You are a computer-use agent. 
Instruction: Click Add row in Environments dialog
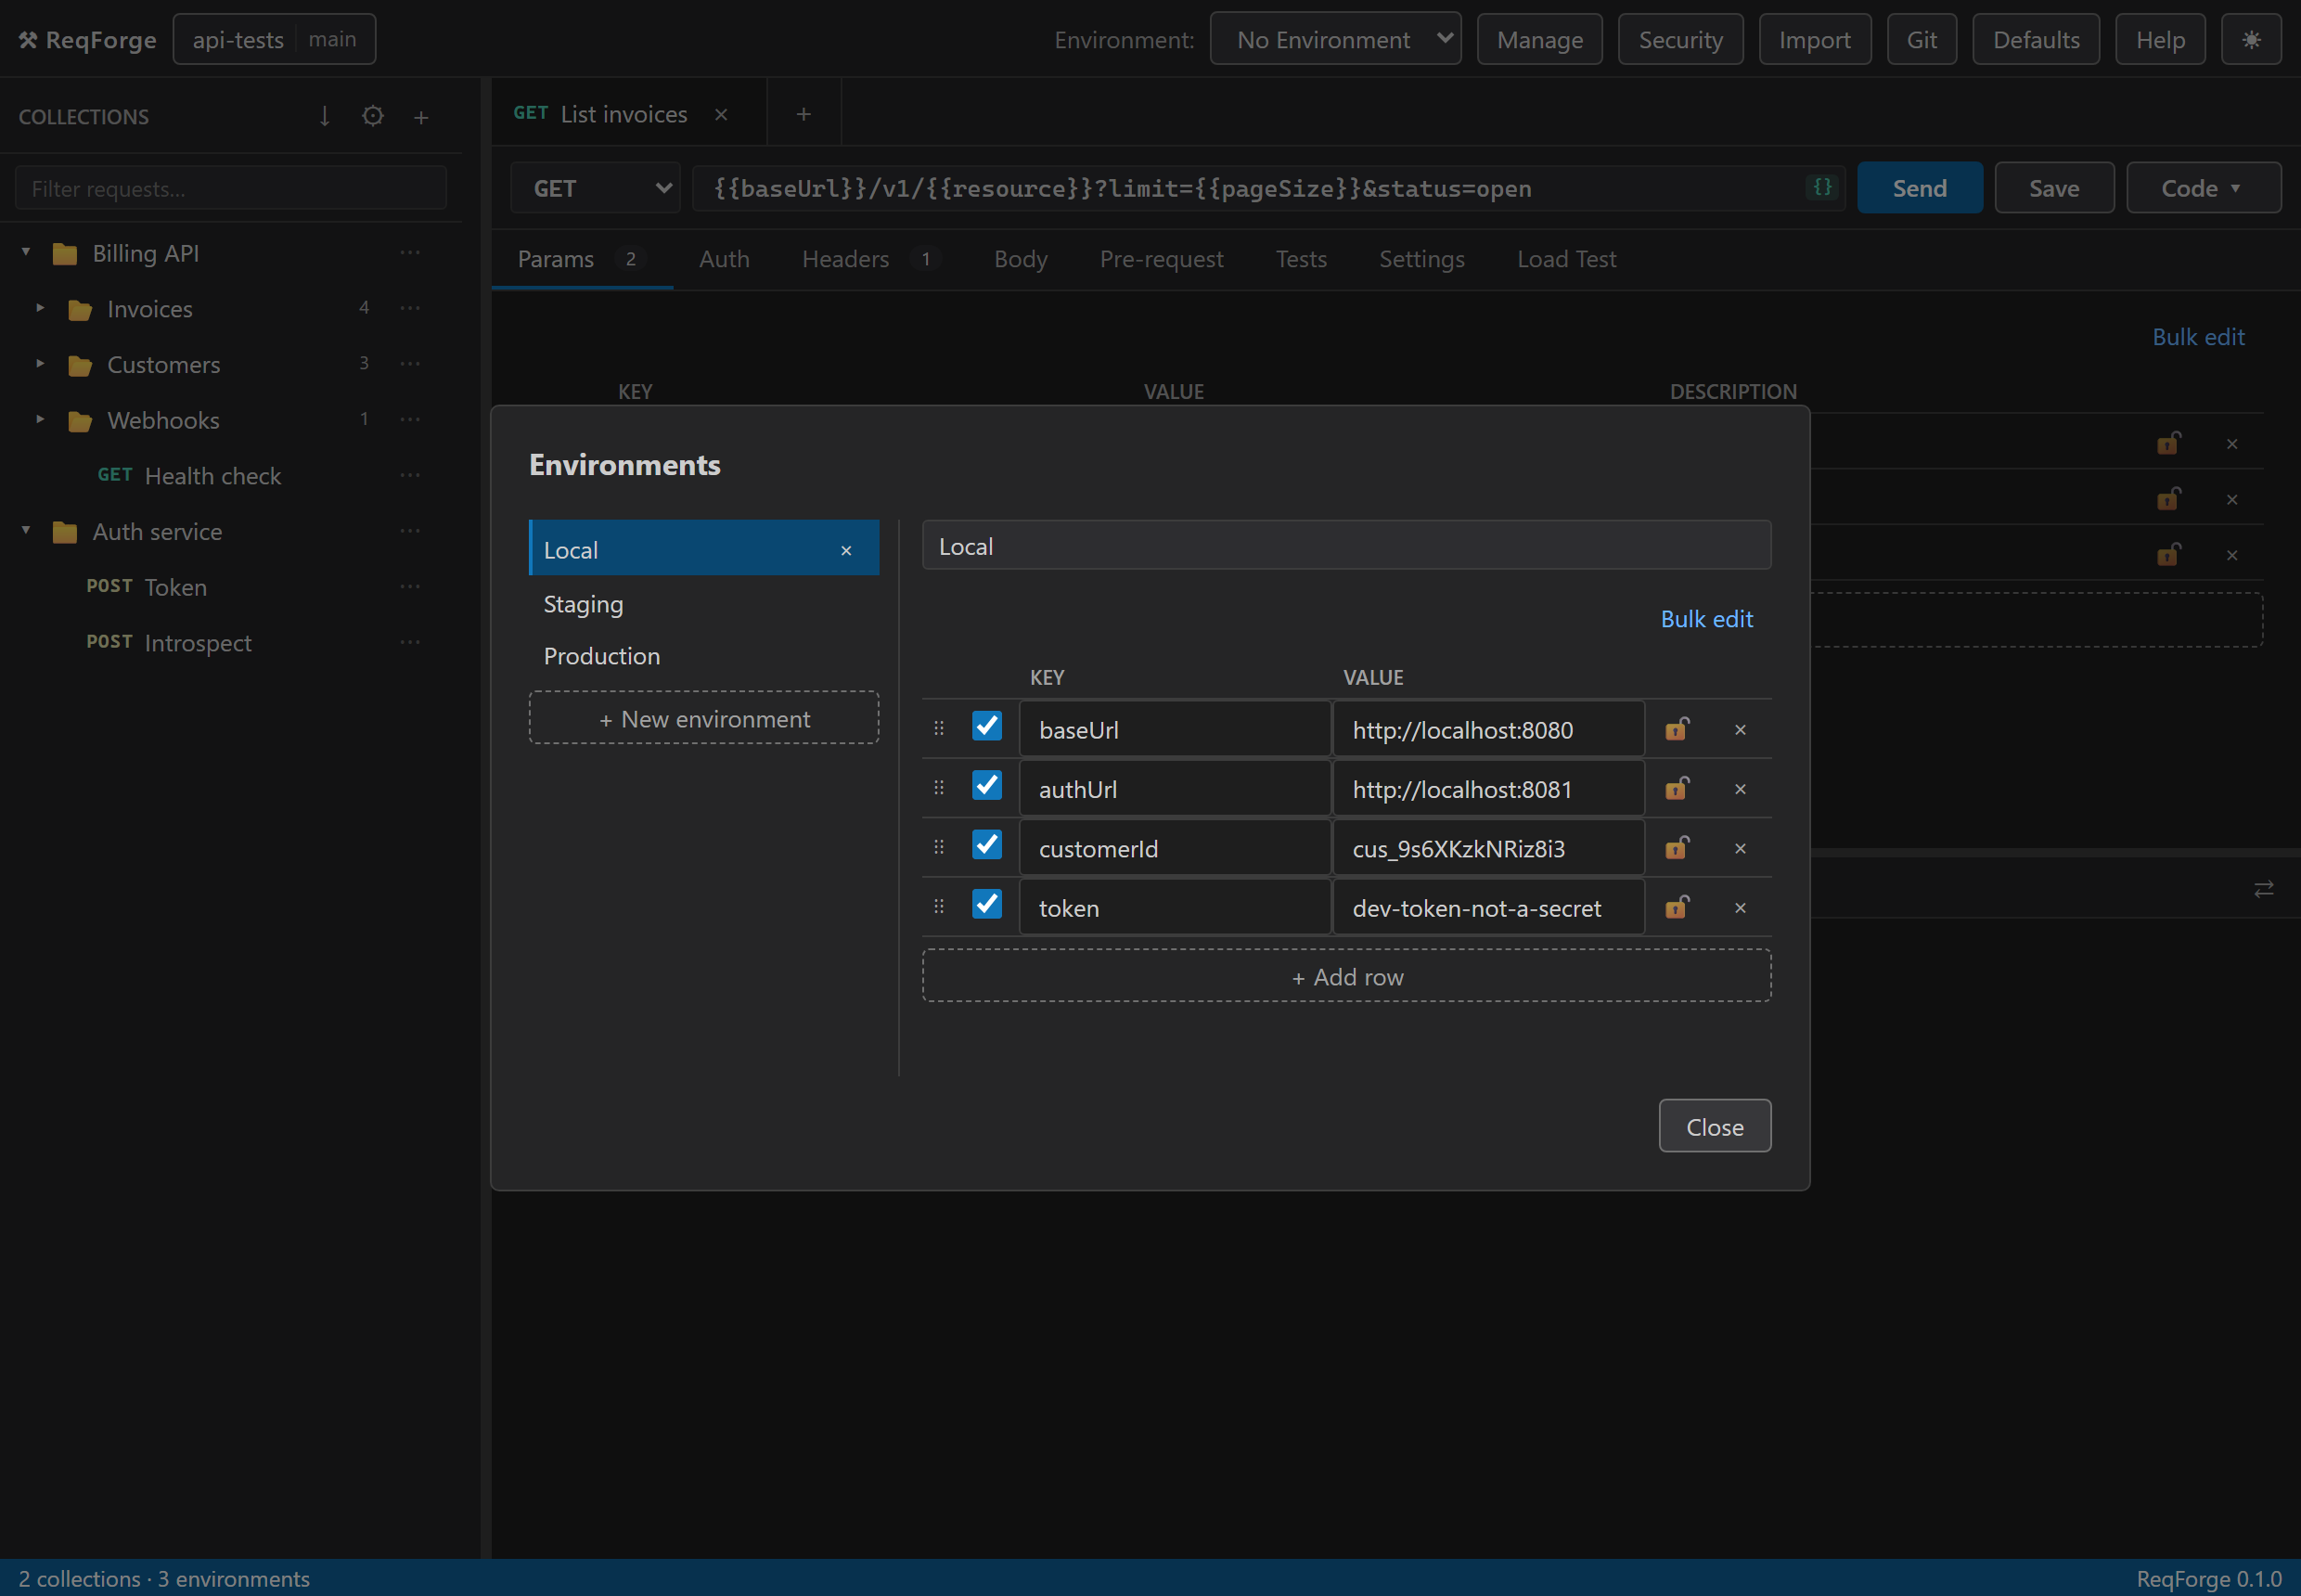(1346, 976)
